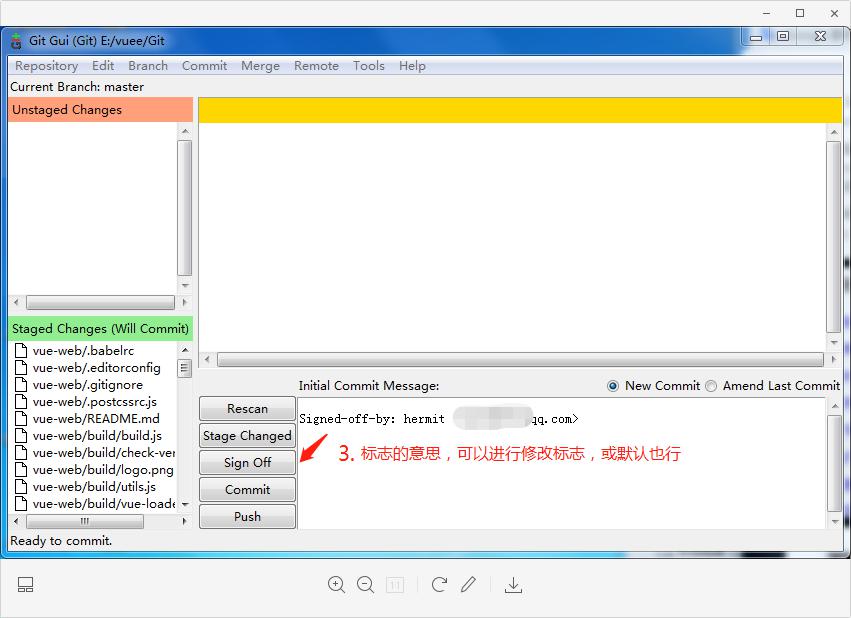
Task: Click the zoom out magnifier icon
Action: tap(365, 584)
